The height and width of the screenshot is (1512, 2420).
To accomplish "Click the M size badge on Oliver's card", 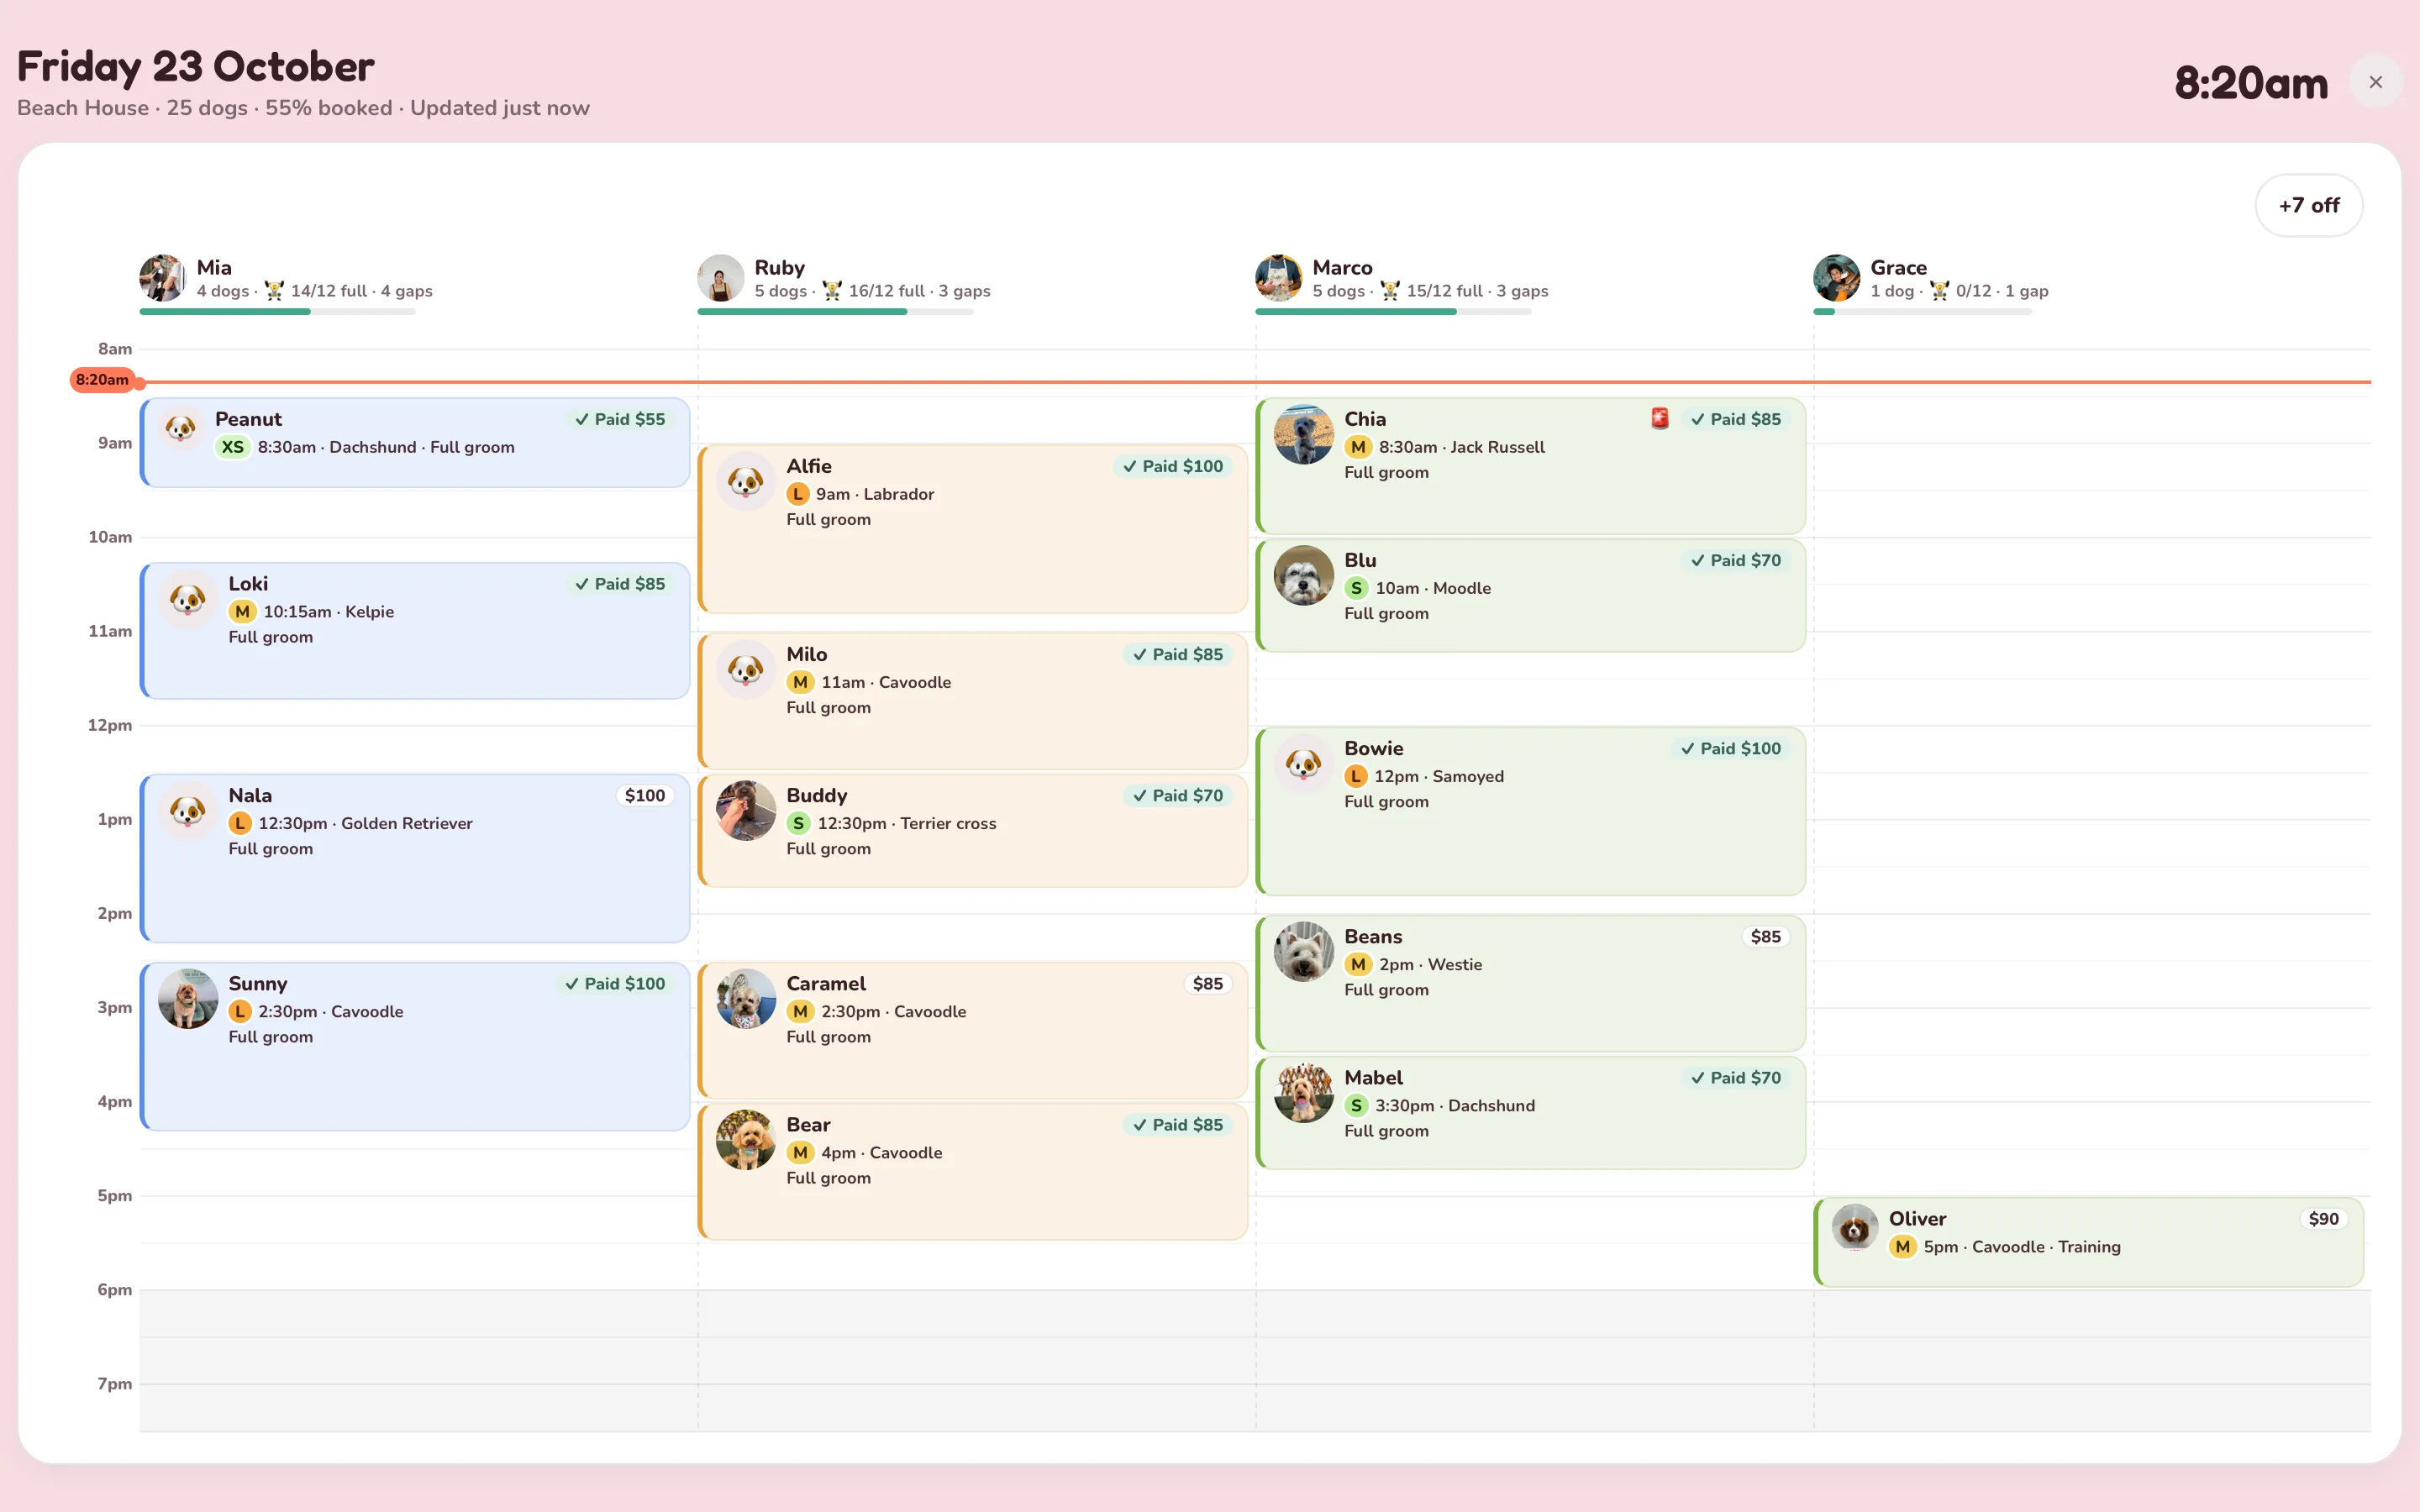I will [1902, 1247].
